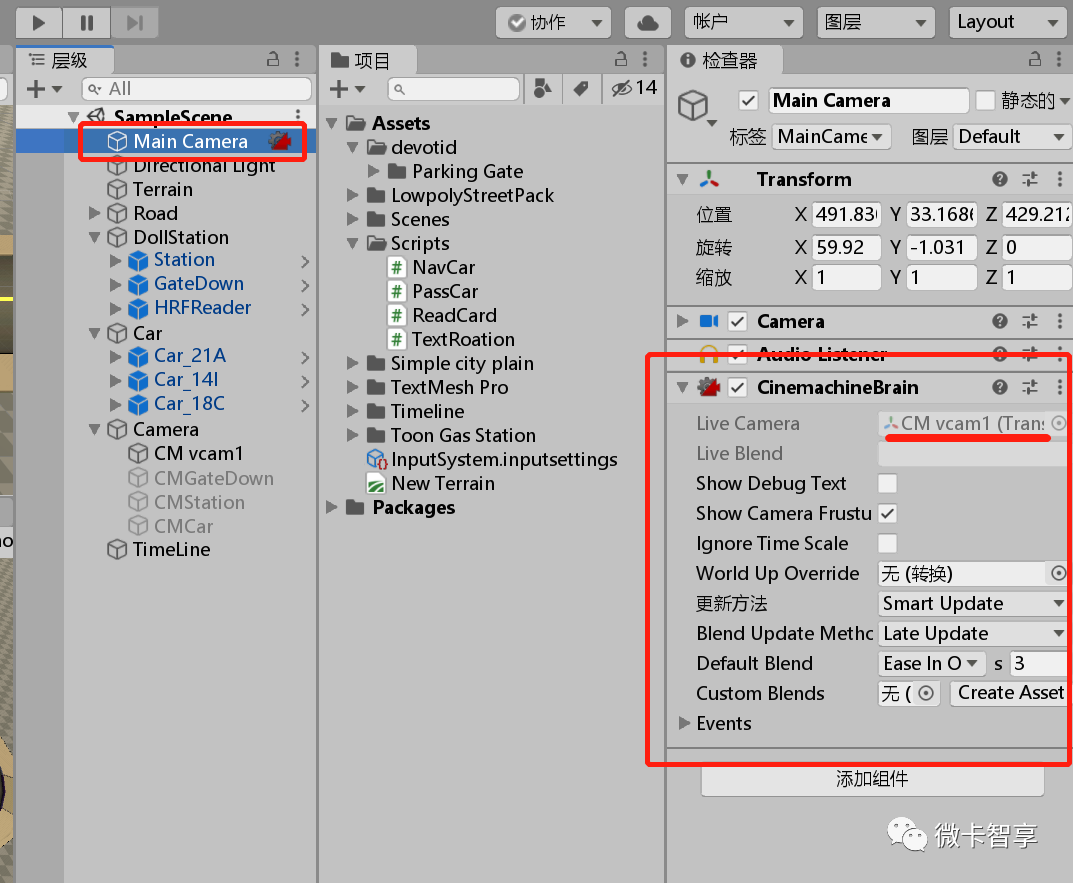
Task: Open the 帐户 account dropdown
Action: click(x=743, y=23)
